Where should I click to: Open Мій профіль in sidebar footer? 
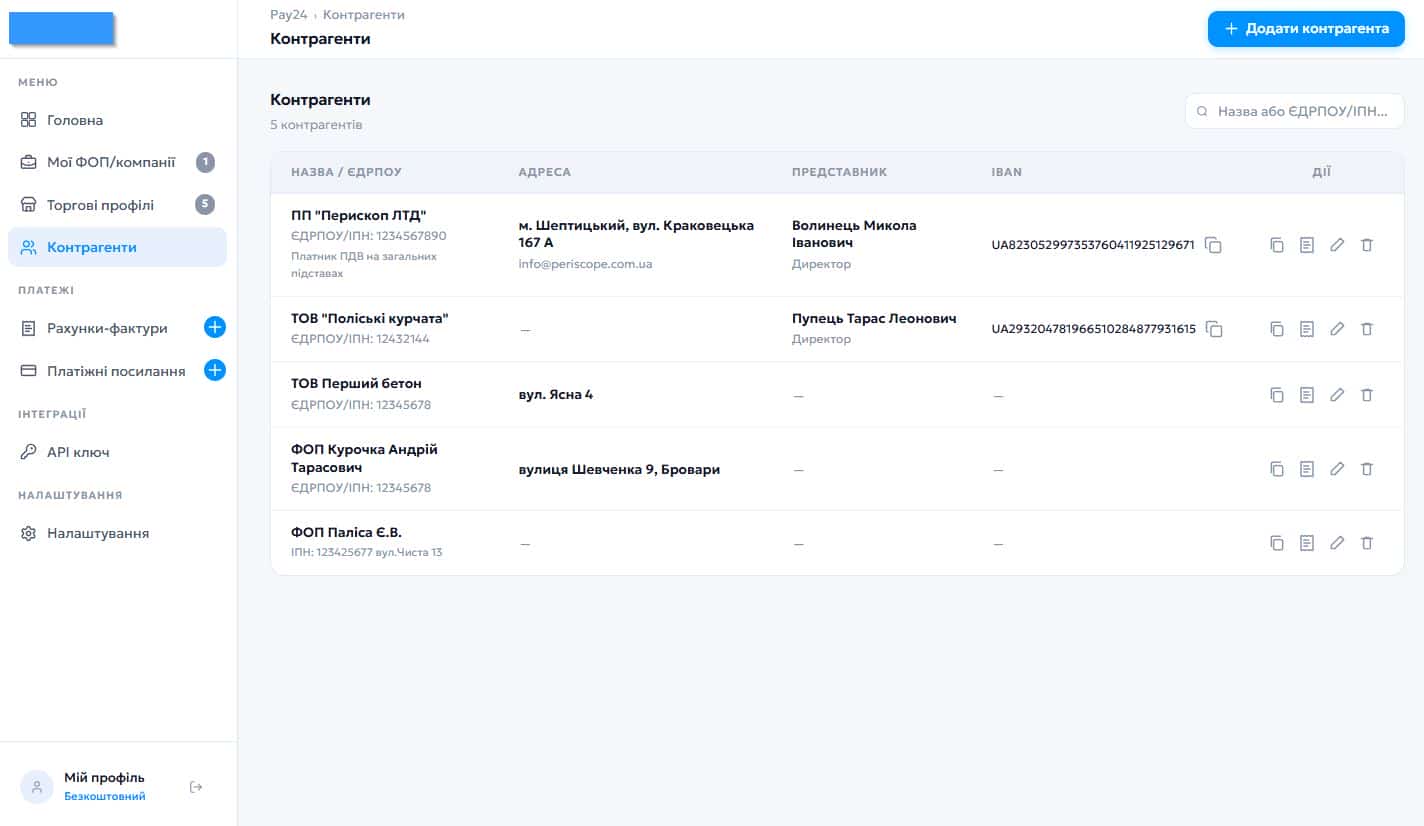click(104, 777)
